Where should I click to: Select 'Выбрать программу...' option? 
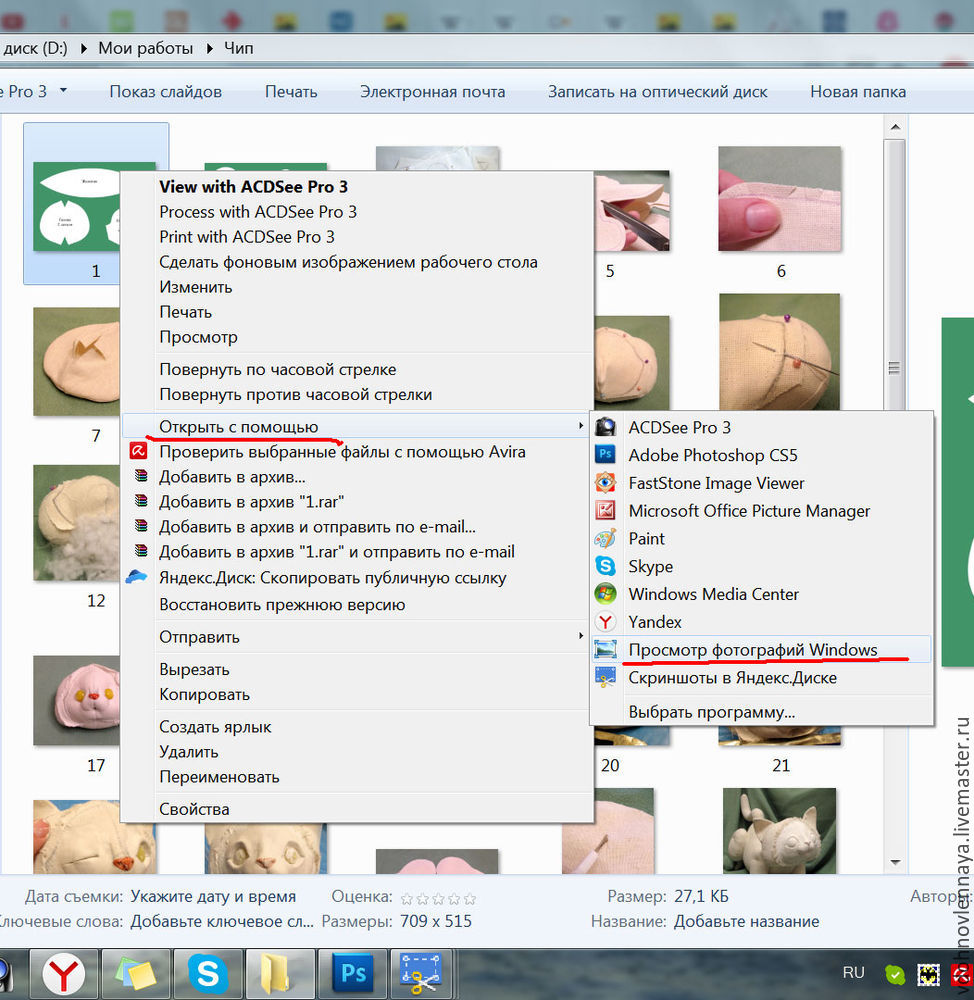coord(711,712)
